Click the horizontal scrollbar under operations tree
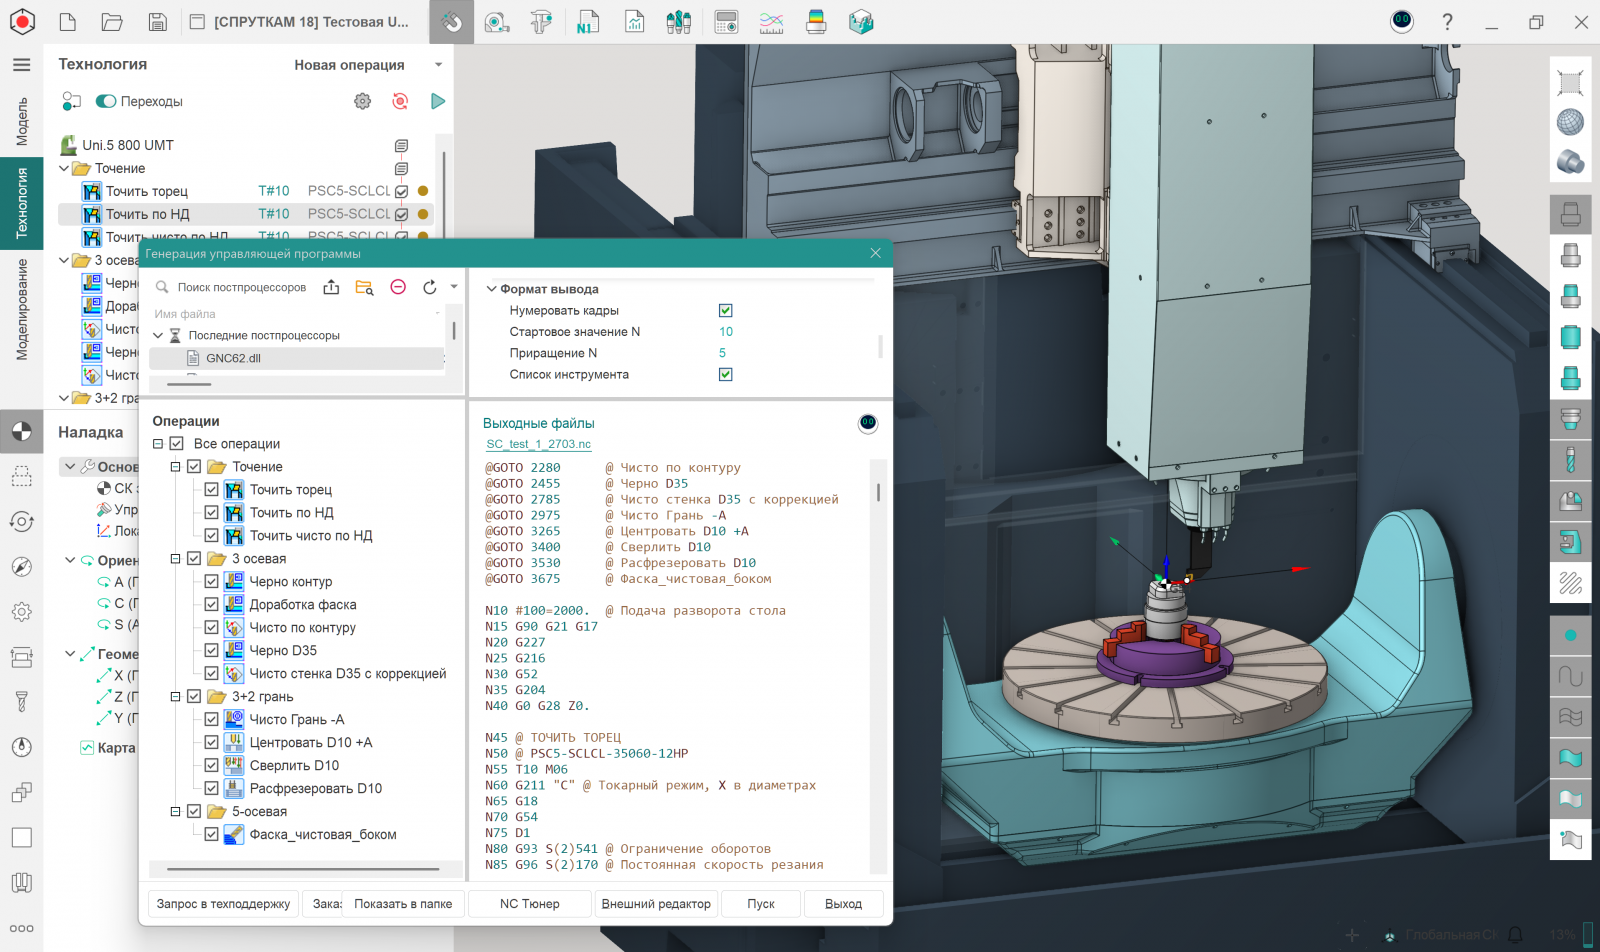Image resolution: width=1600 pixels, height=952 pixels. (x=303, y=869)
